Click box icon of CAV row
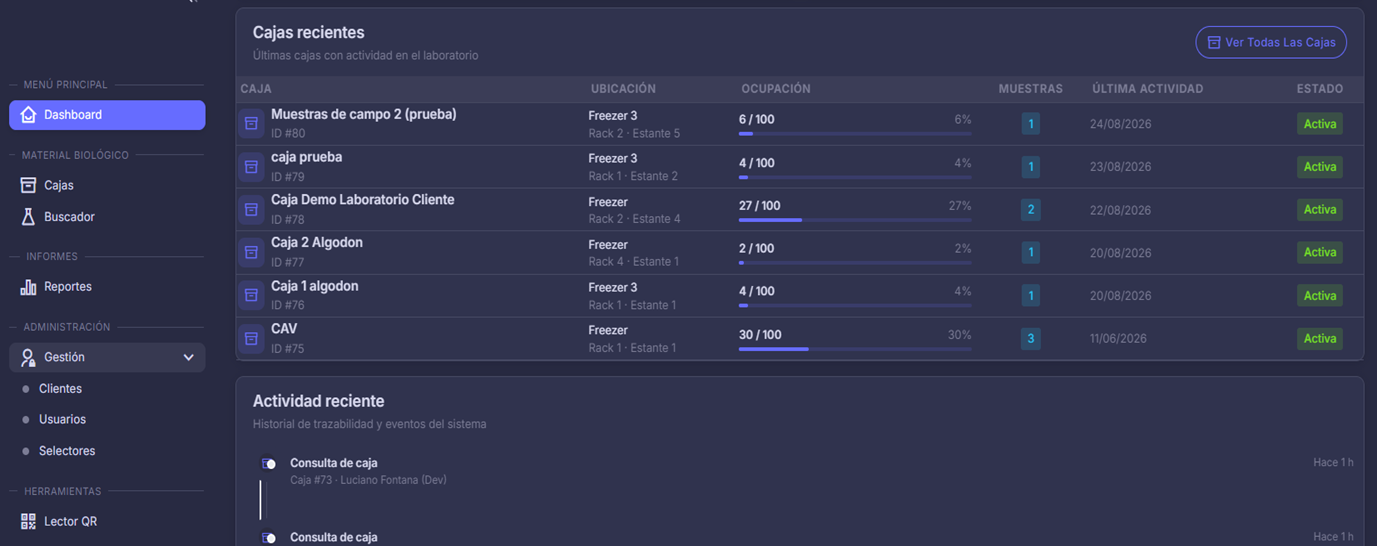The width and height of the screenshot is (1377, 546). [x=251, y=339]
